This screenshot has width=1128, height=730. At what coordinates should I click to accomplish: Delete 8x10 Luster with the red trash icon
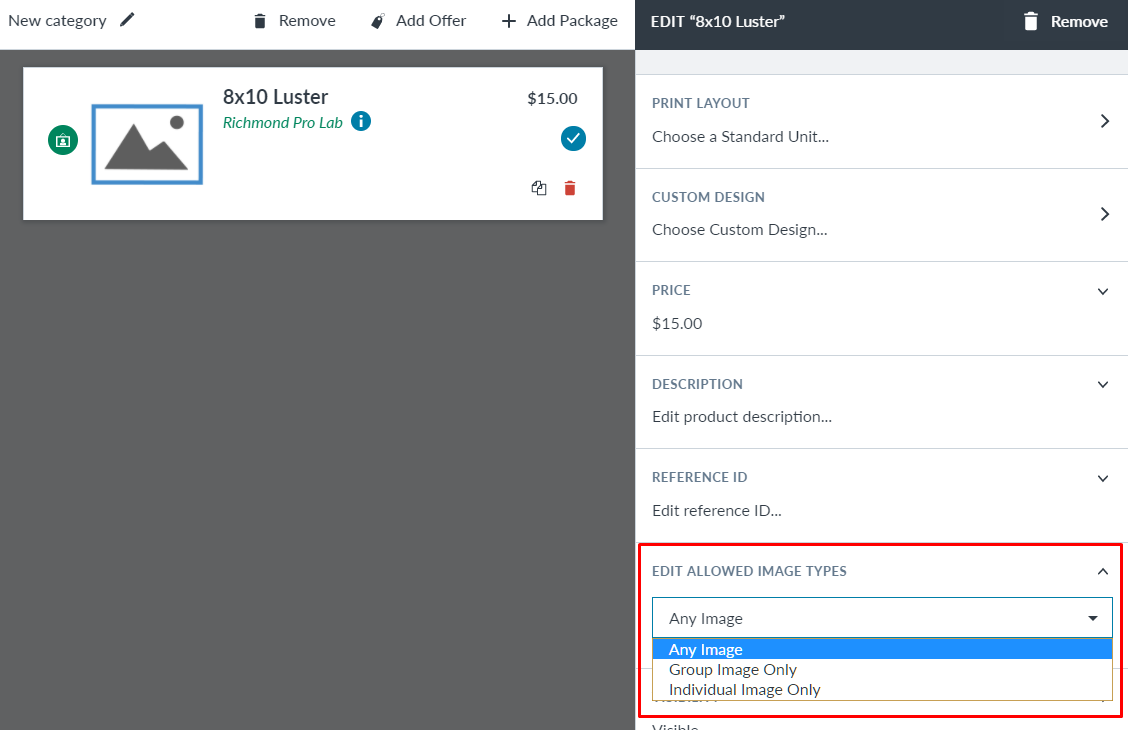tap(570, 188)
